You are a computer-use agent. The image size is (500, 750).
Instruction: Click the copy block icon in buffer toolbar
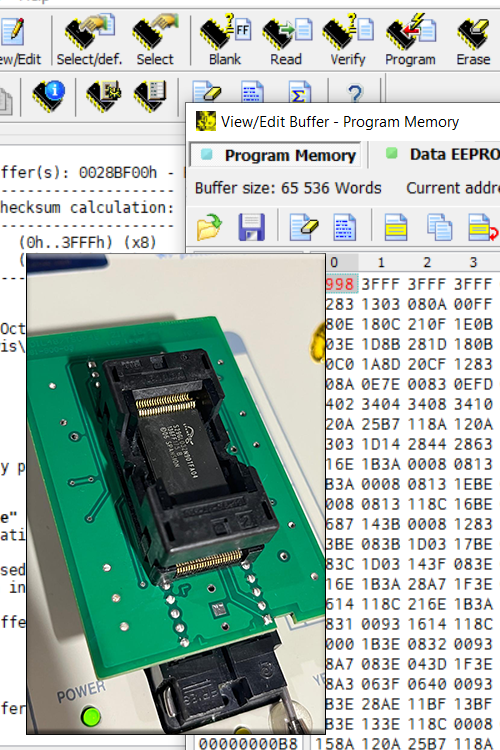(440, 227)
